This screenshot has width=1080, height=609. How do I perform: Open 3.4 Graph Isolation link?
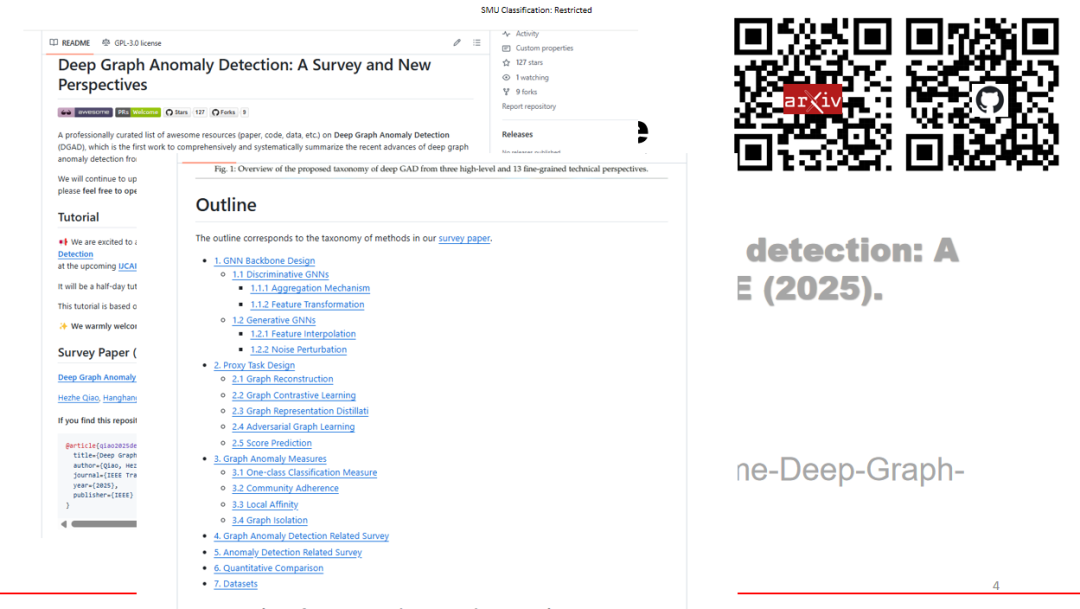click(x=270, y=521)
